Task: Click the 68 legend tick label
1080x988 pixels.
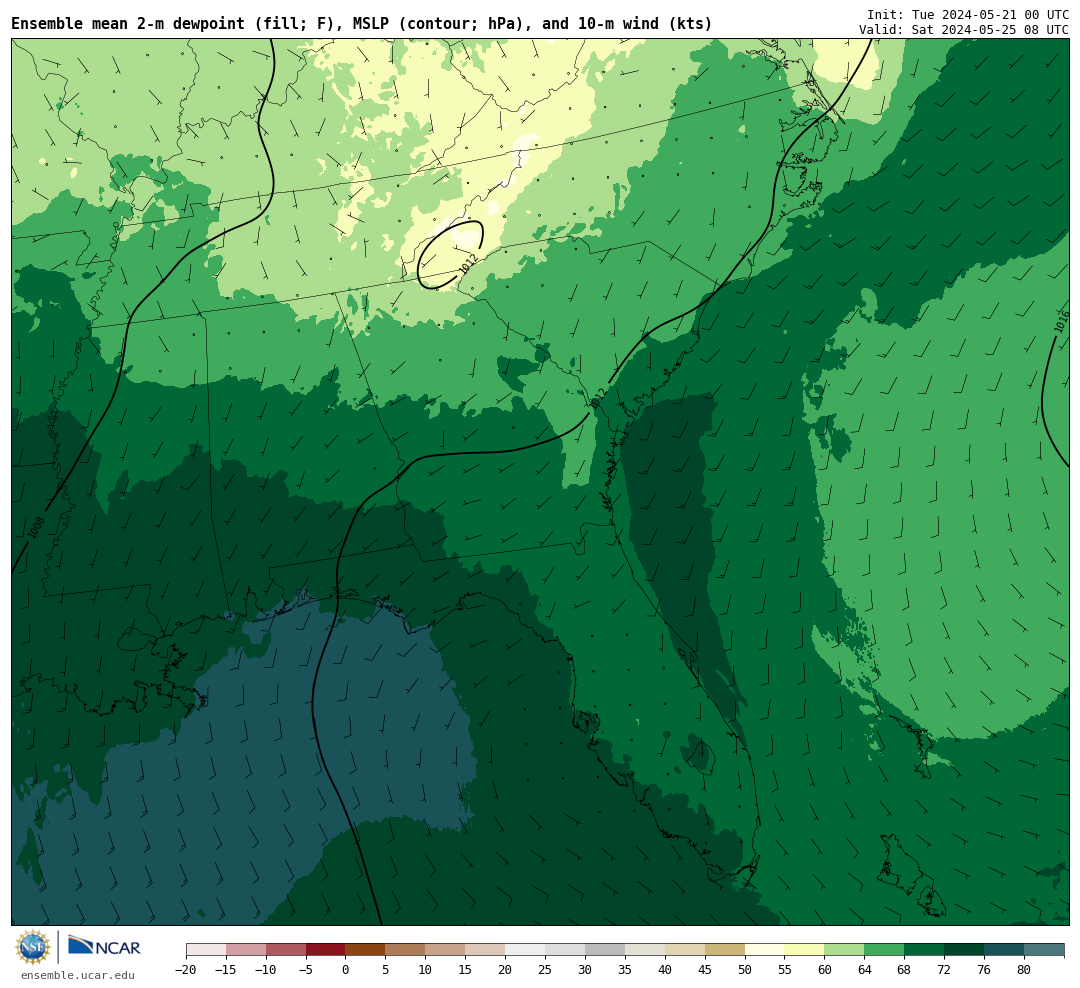Action: (x=904, y=970)
